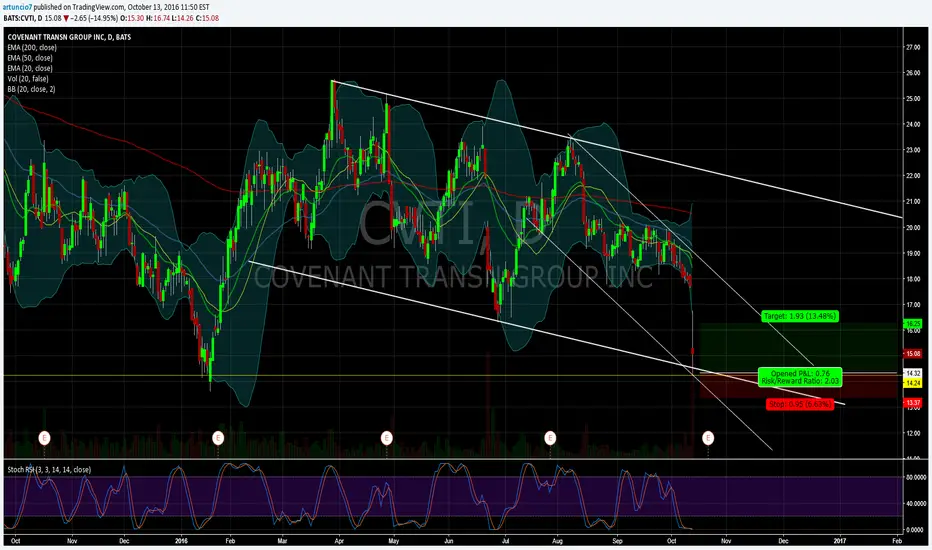Viewport: 932px width, 550px height.
Task: Click the 2017 year label on time axis
Action: point(840,541)
